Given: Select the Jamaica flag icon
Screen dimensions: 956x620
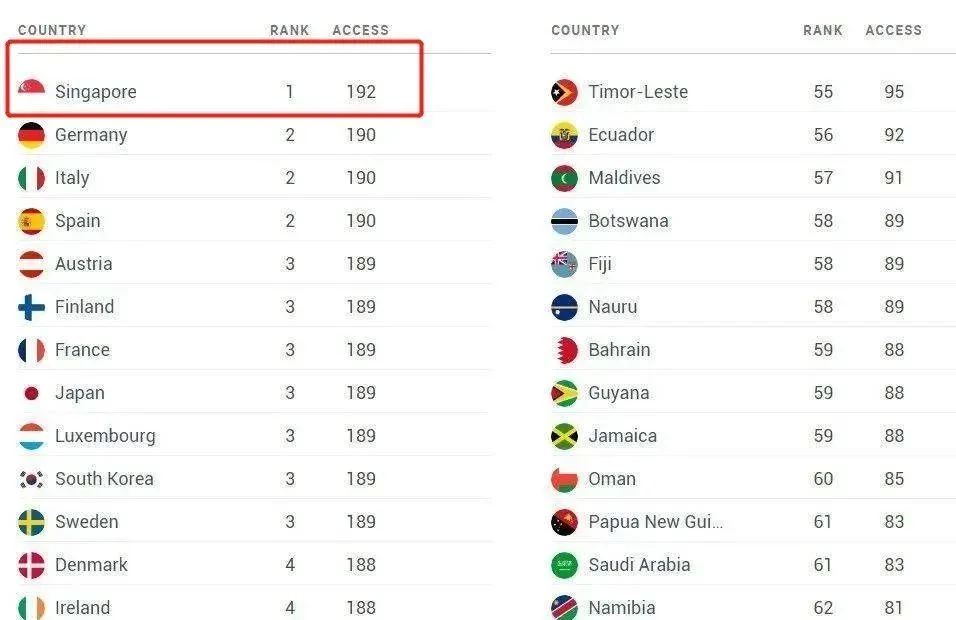Looking at the screenshot, I should [x=564, y=436].
